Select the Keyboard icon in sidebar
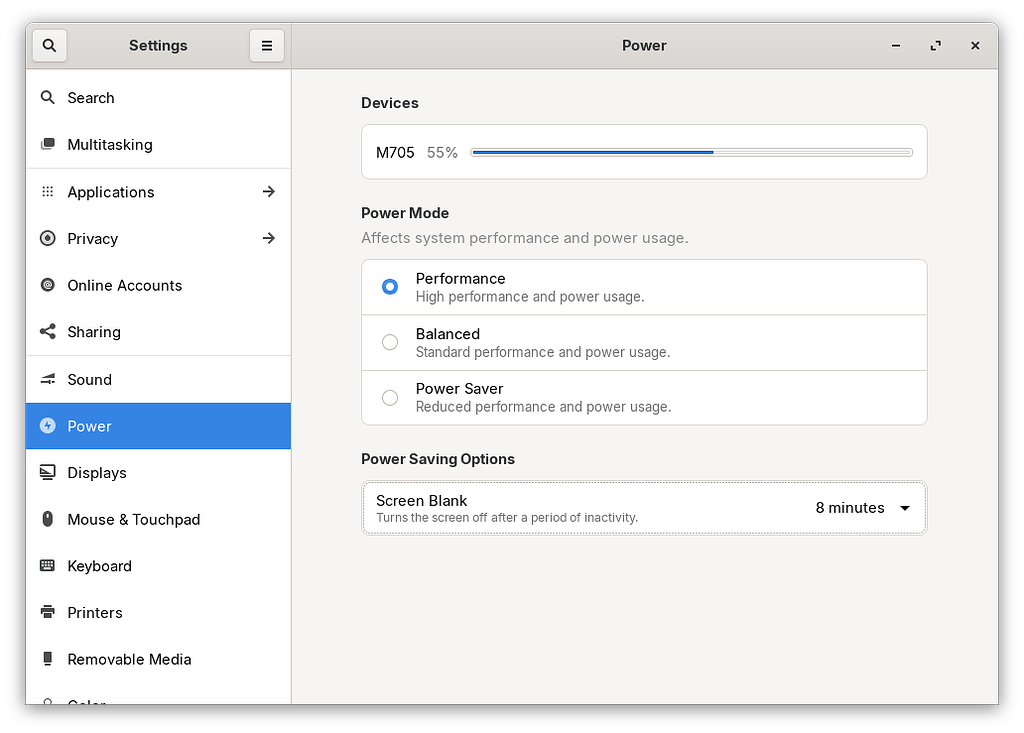 47,566
